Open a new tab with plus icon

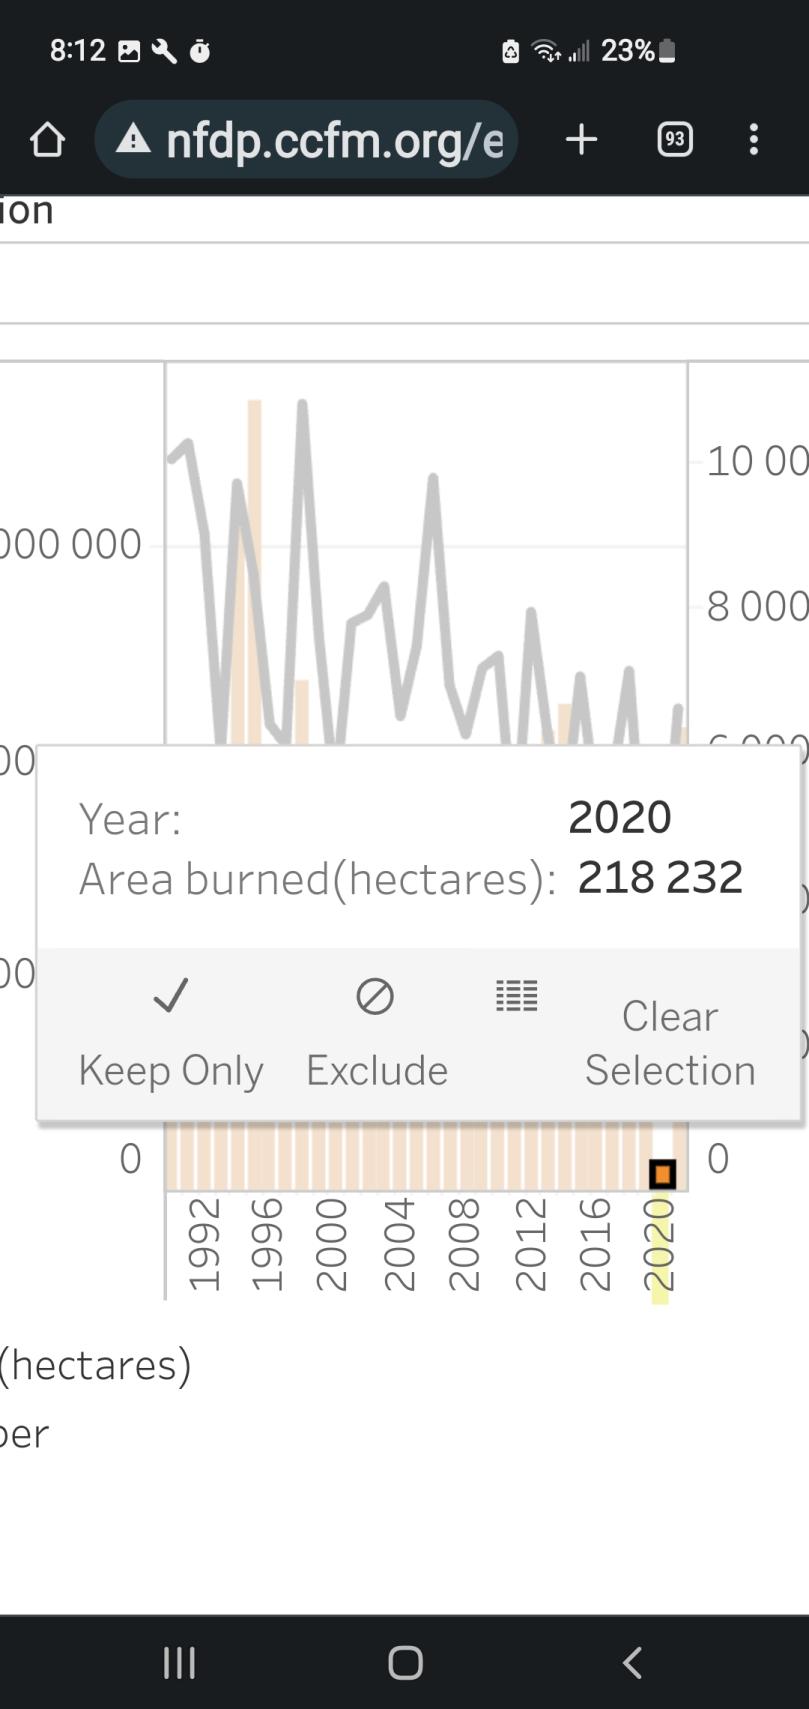coord(581,140)
